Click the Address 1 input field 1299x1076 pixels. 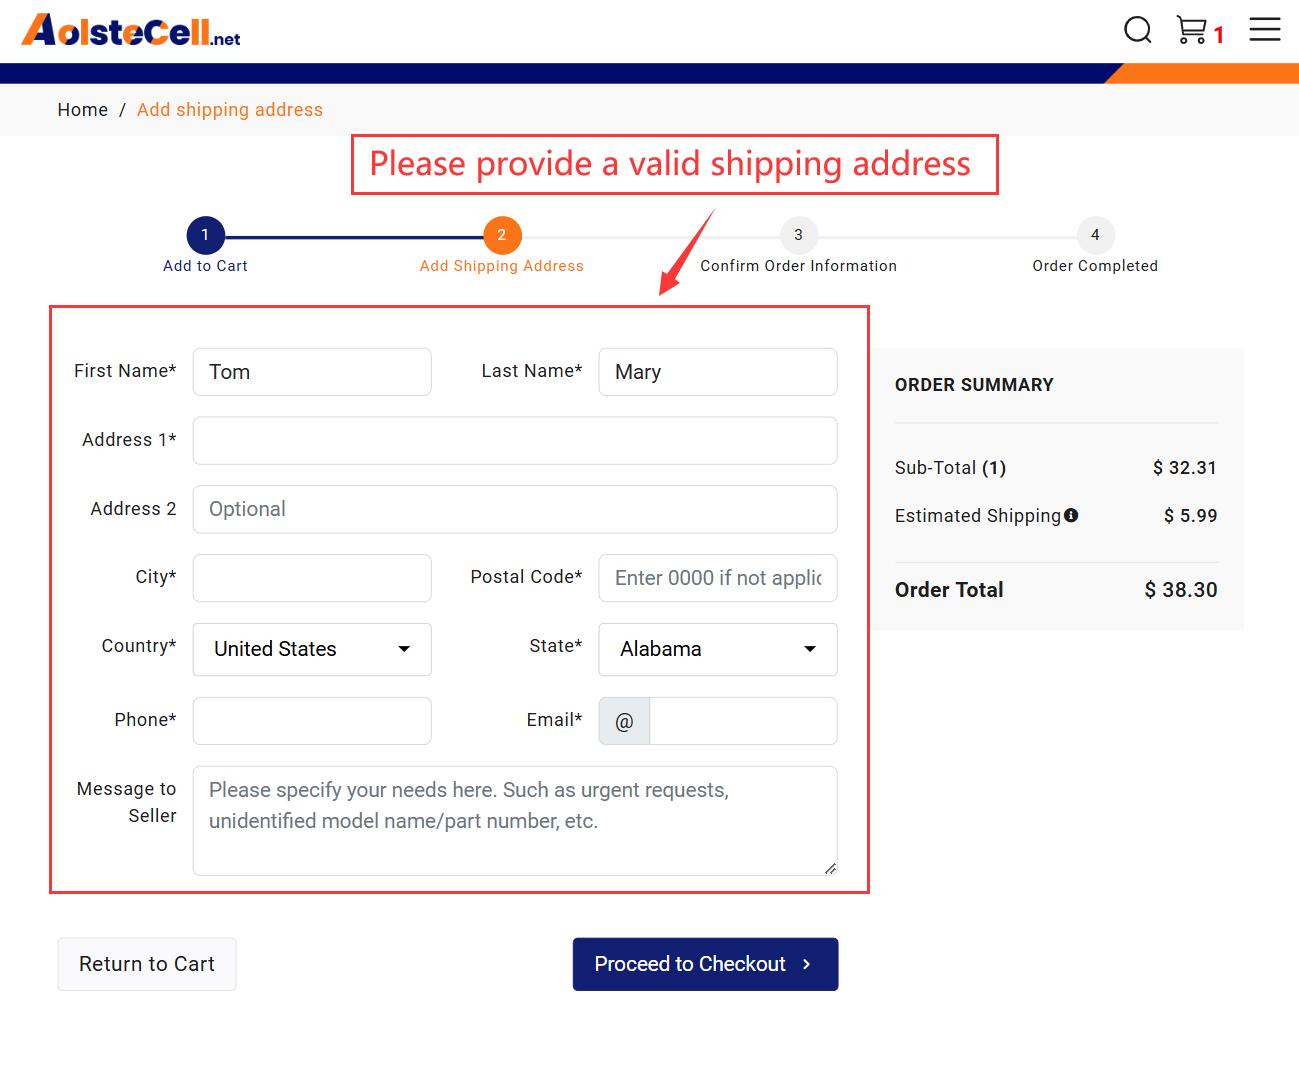point(515,441)
